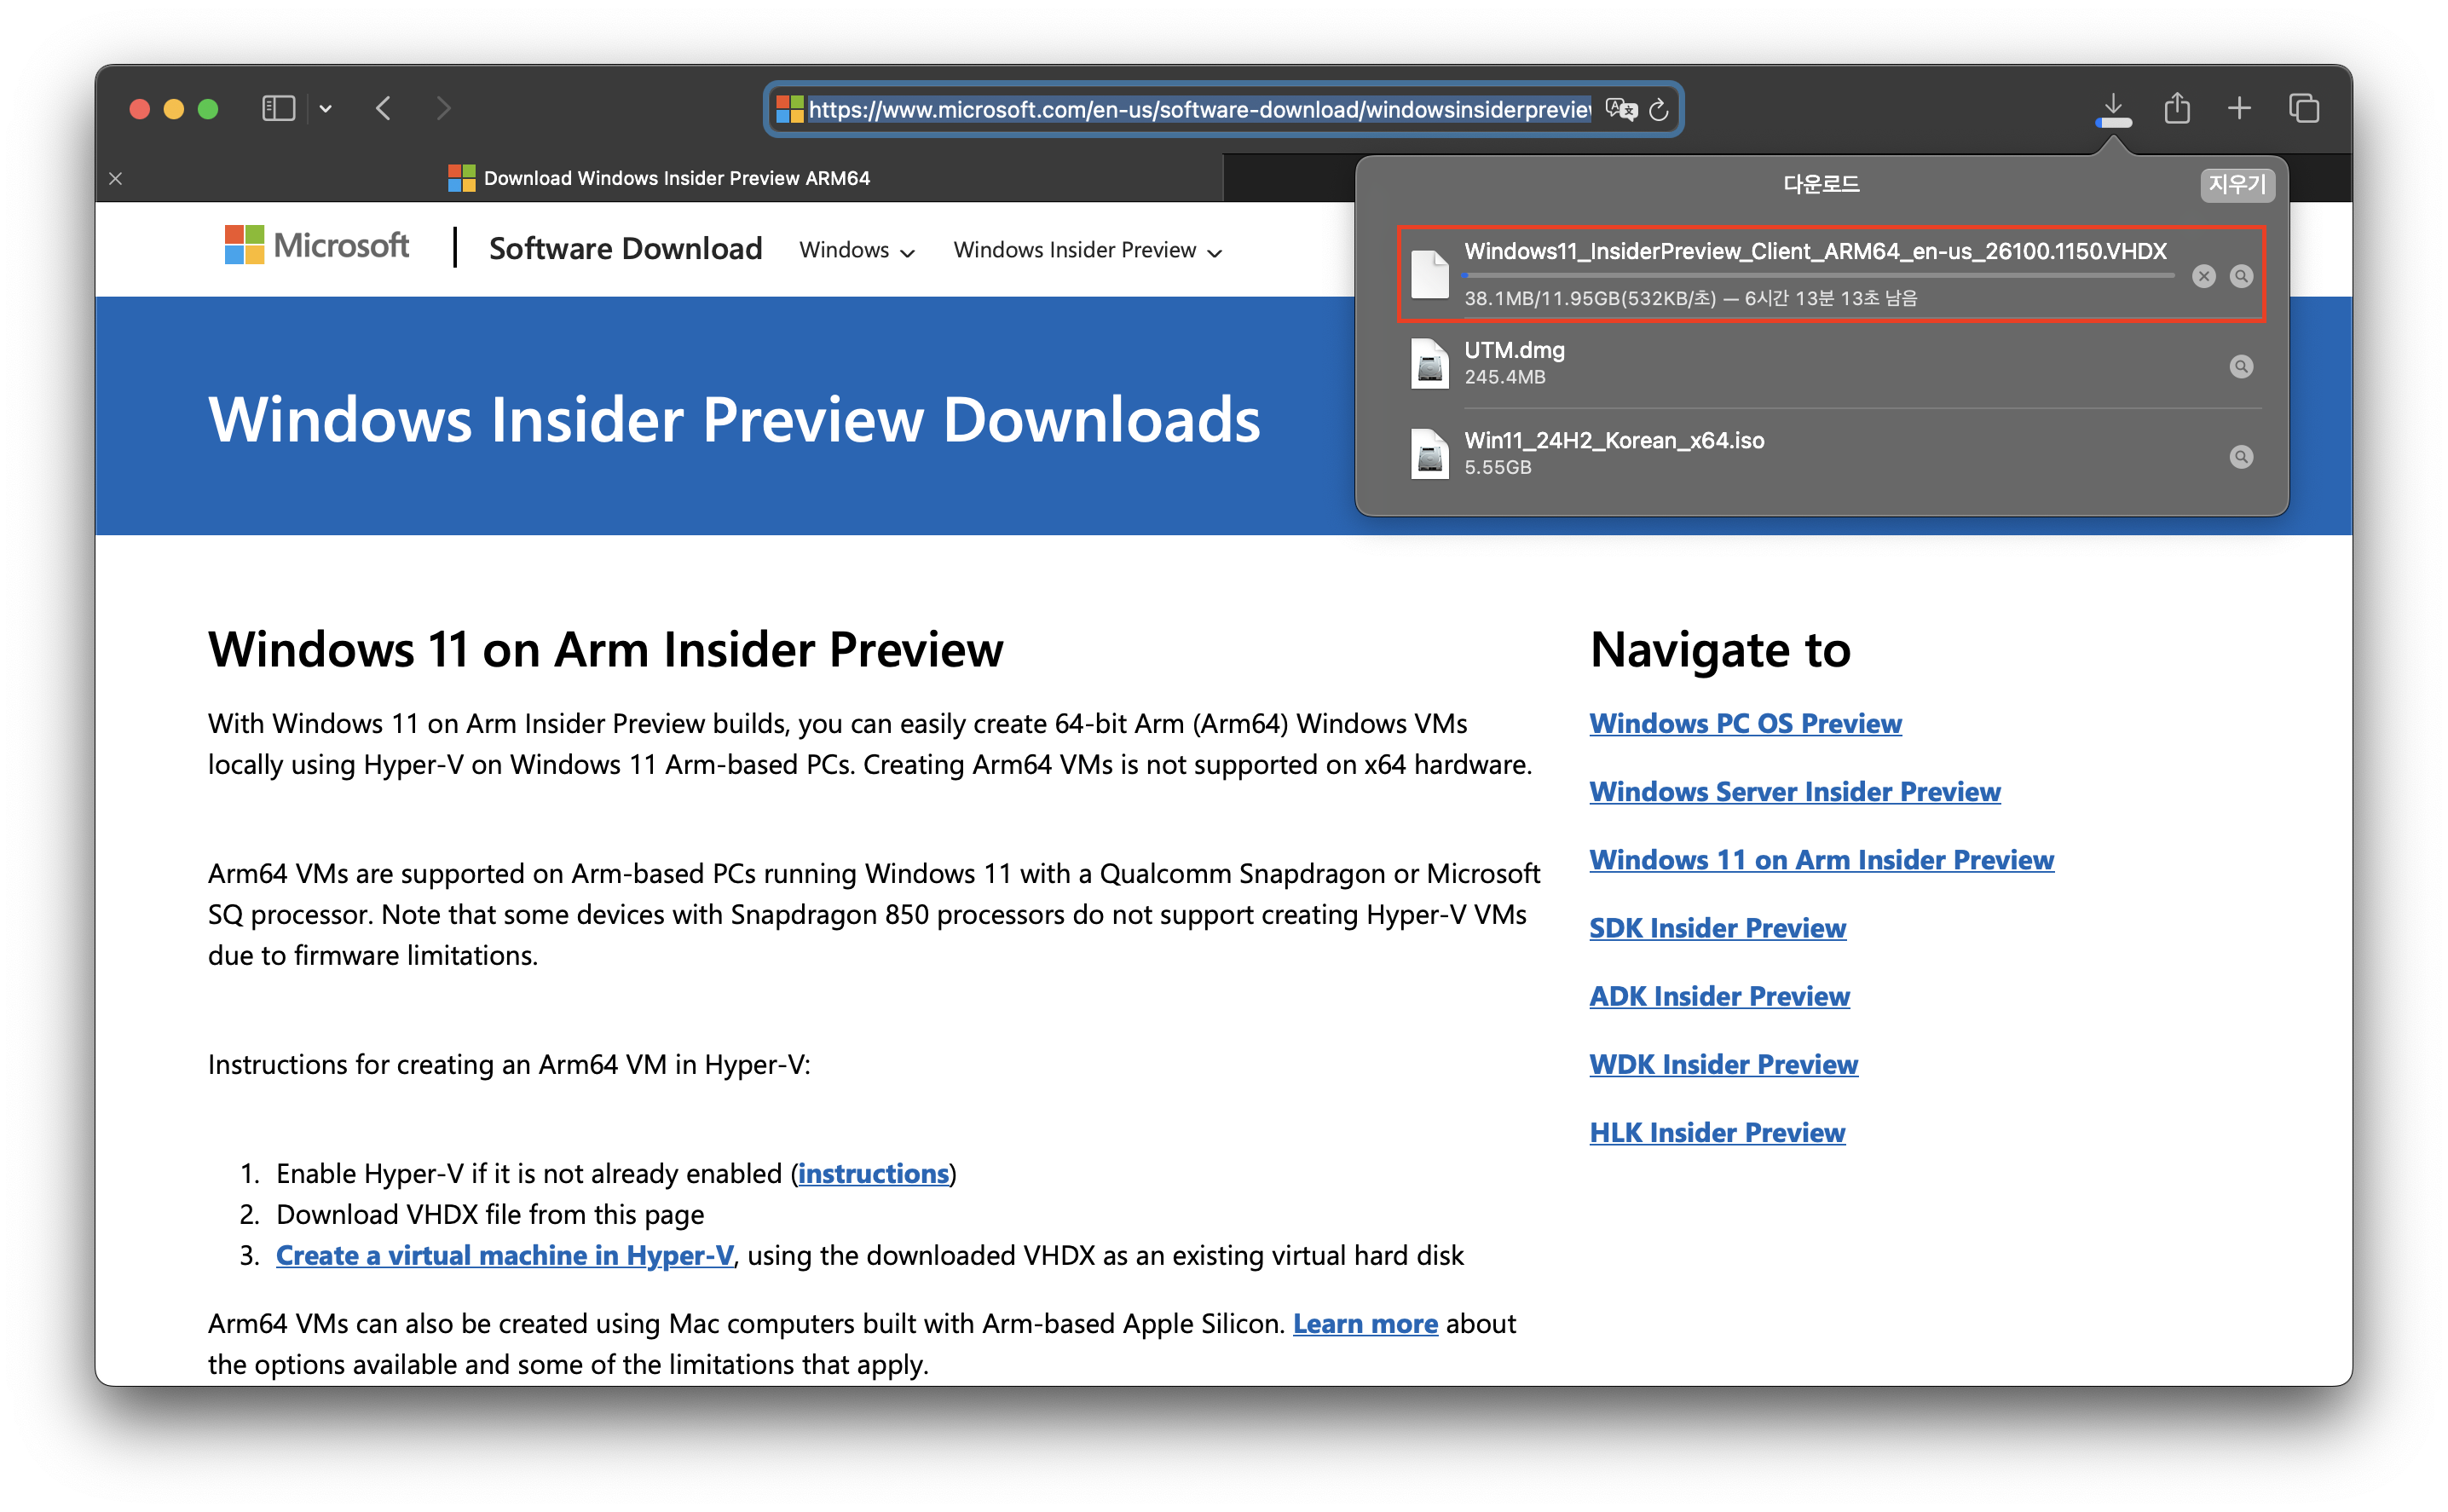2448x1512 pixels.
Task: Click the green fullscreen window button
Action: [208, 108]
